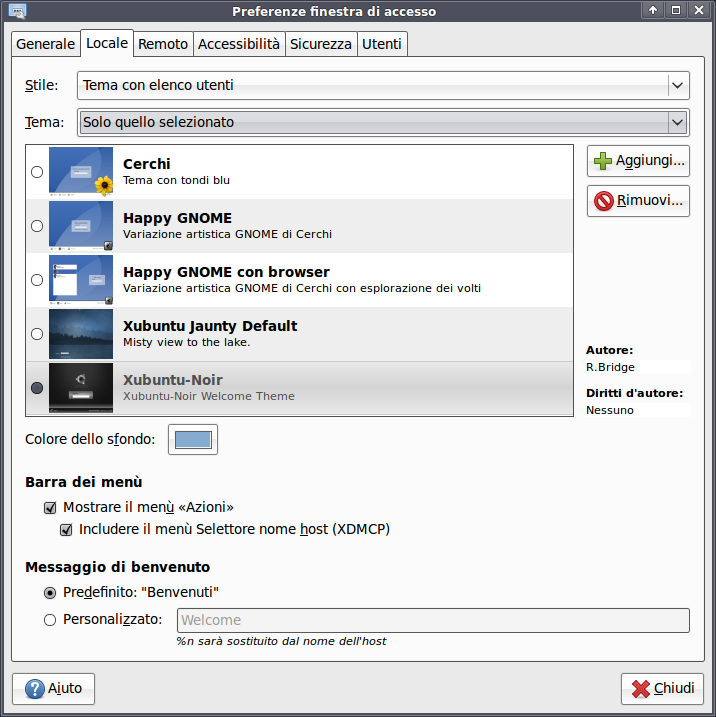Toggle the Selettore nome host (XDMCP) checkbox
The height and width of the screenshot is (717, 716).
pyautogui.click(x=67, y=529)
